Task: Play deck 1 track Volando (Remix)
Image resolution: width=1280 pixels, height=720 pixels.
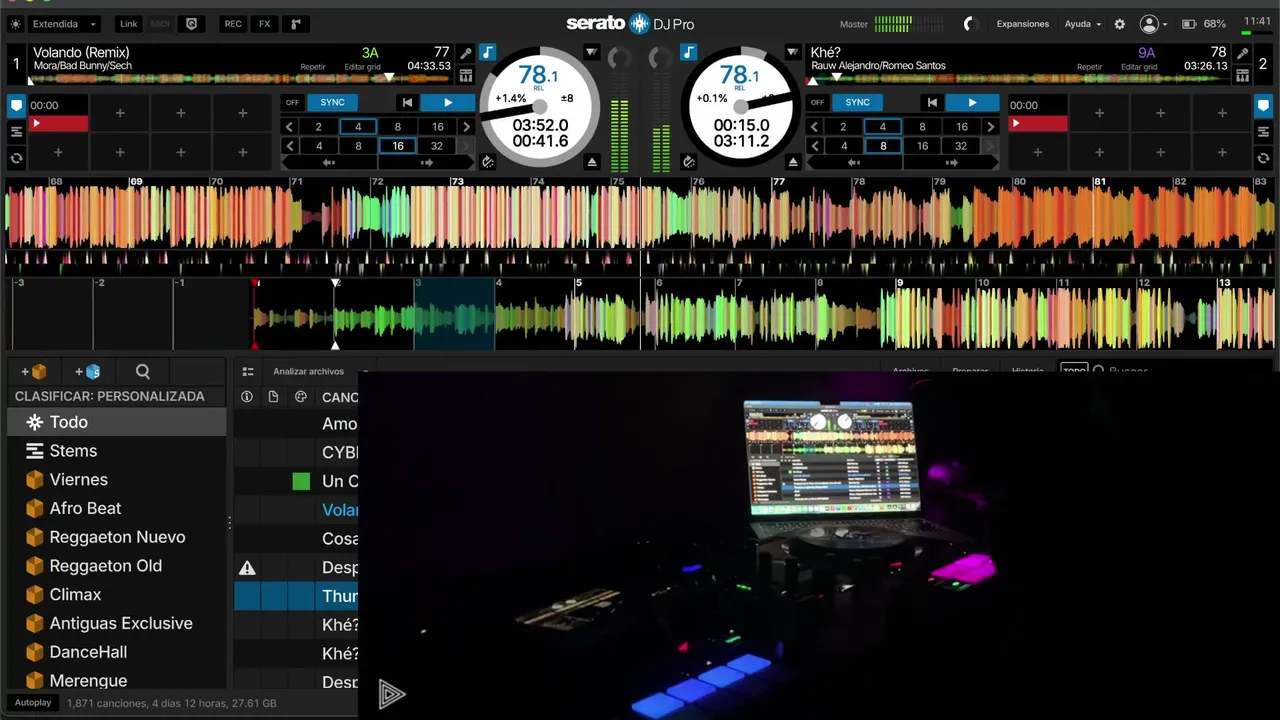Action: [x=447, y=102]
